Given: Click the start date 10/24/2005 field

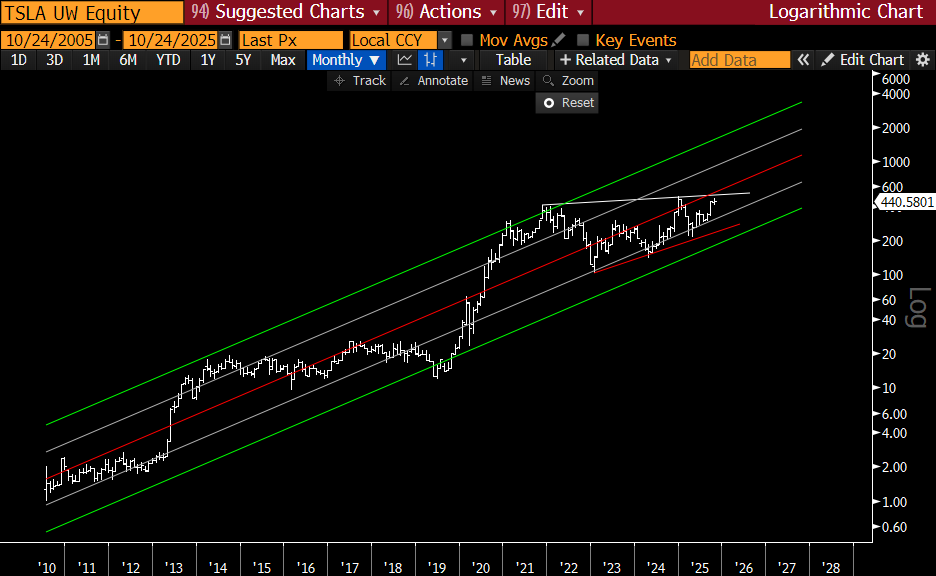Looking at the screenshot, I should (50, 40).
